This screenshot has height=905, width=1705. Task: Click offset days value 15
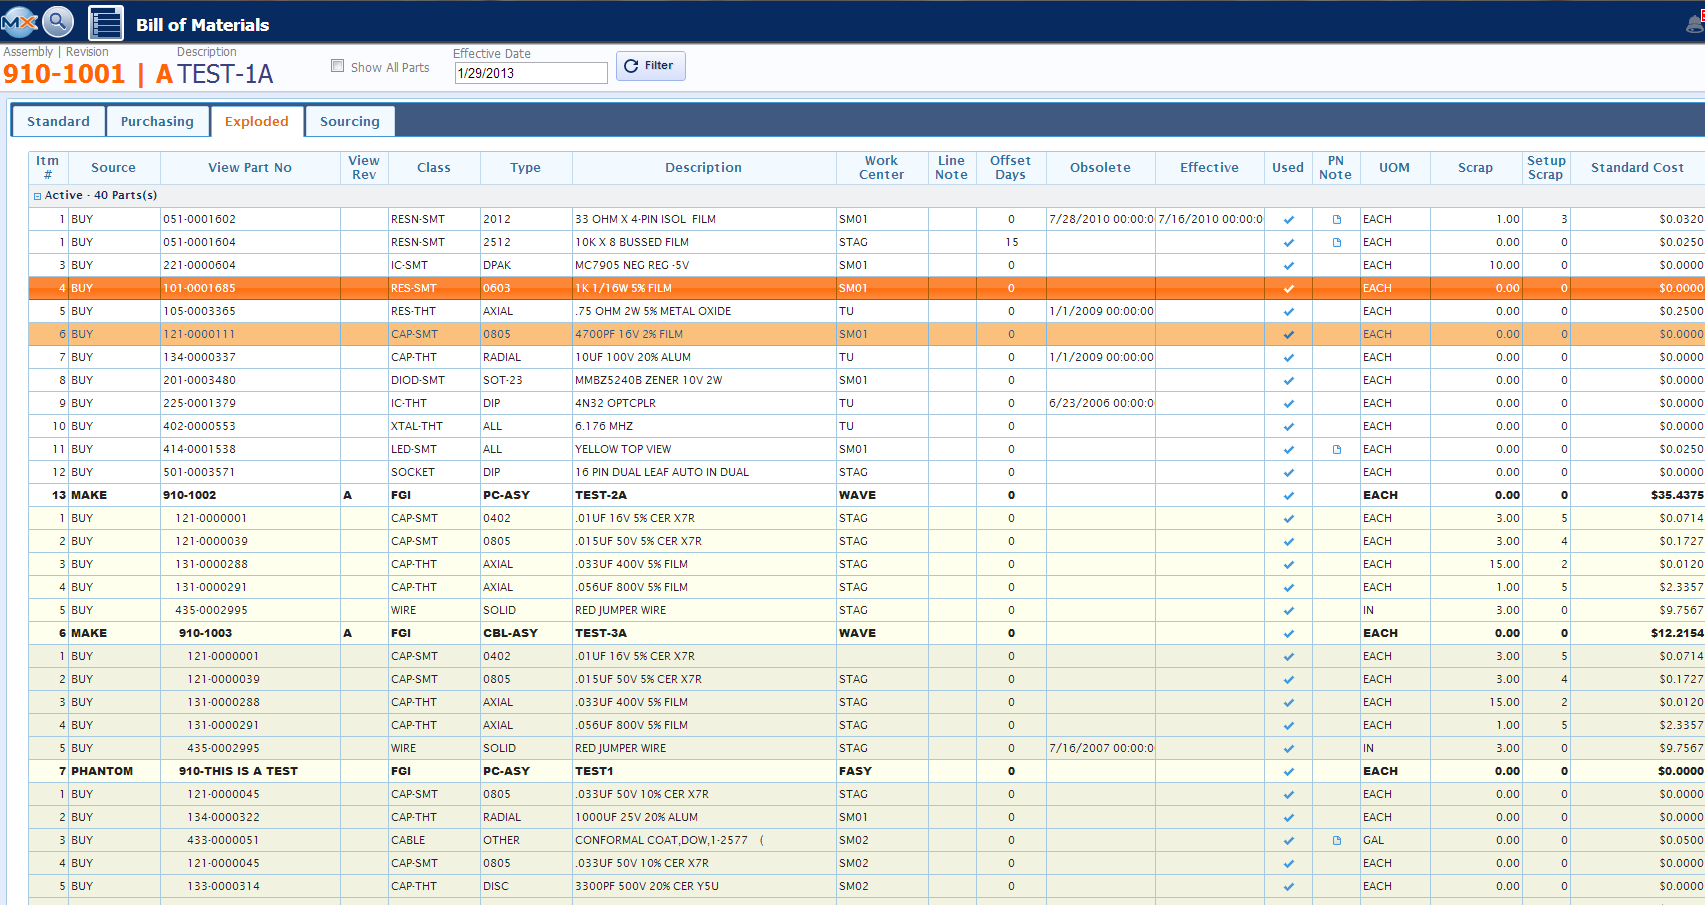(x=1011, y=242)
